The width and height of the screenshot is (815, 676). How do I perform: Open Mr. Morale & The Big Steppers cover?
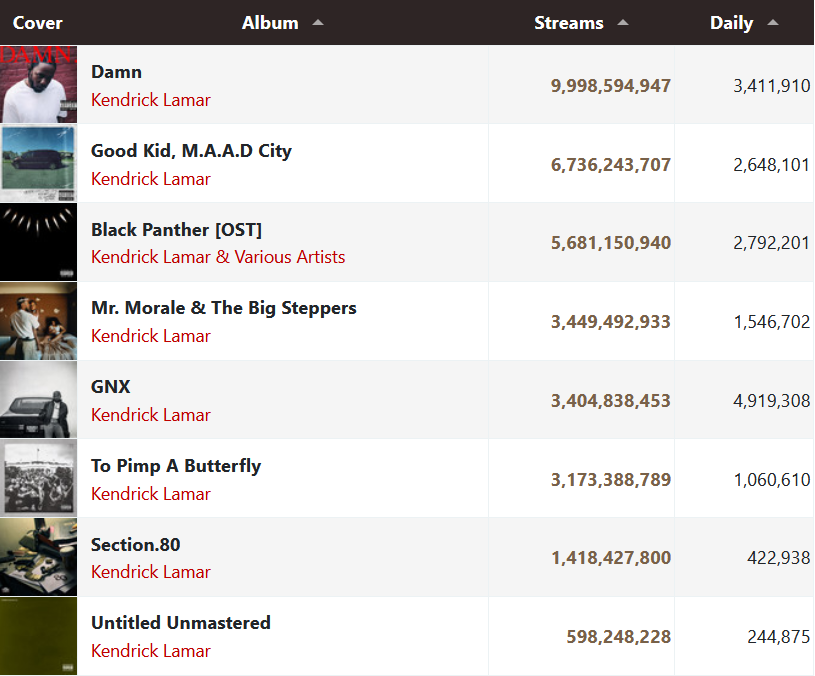(x=38, y=321)
